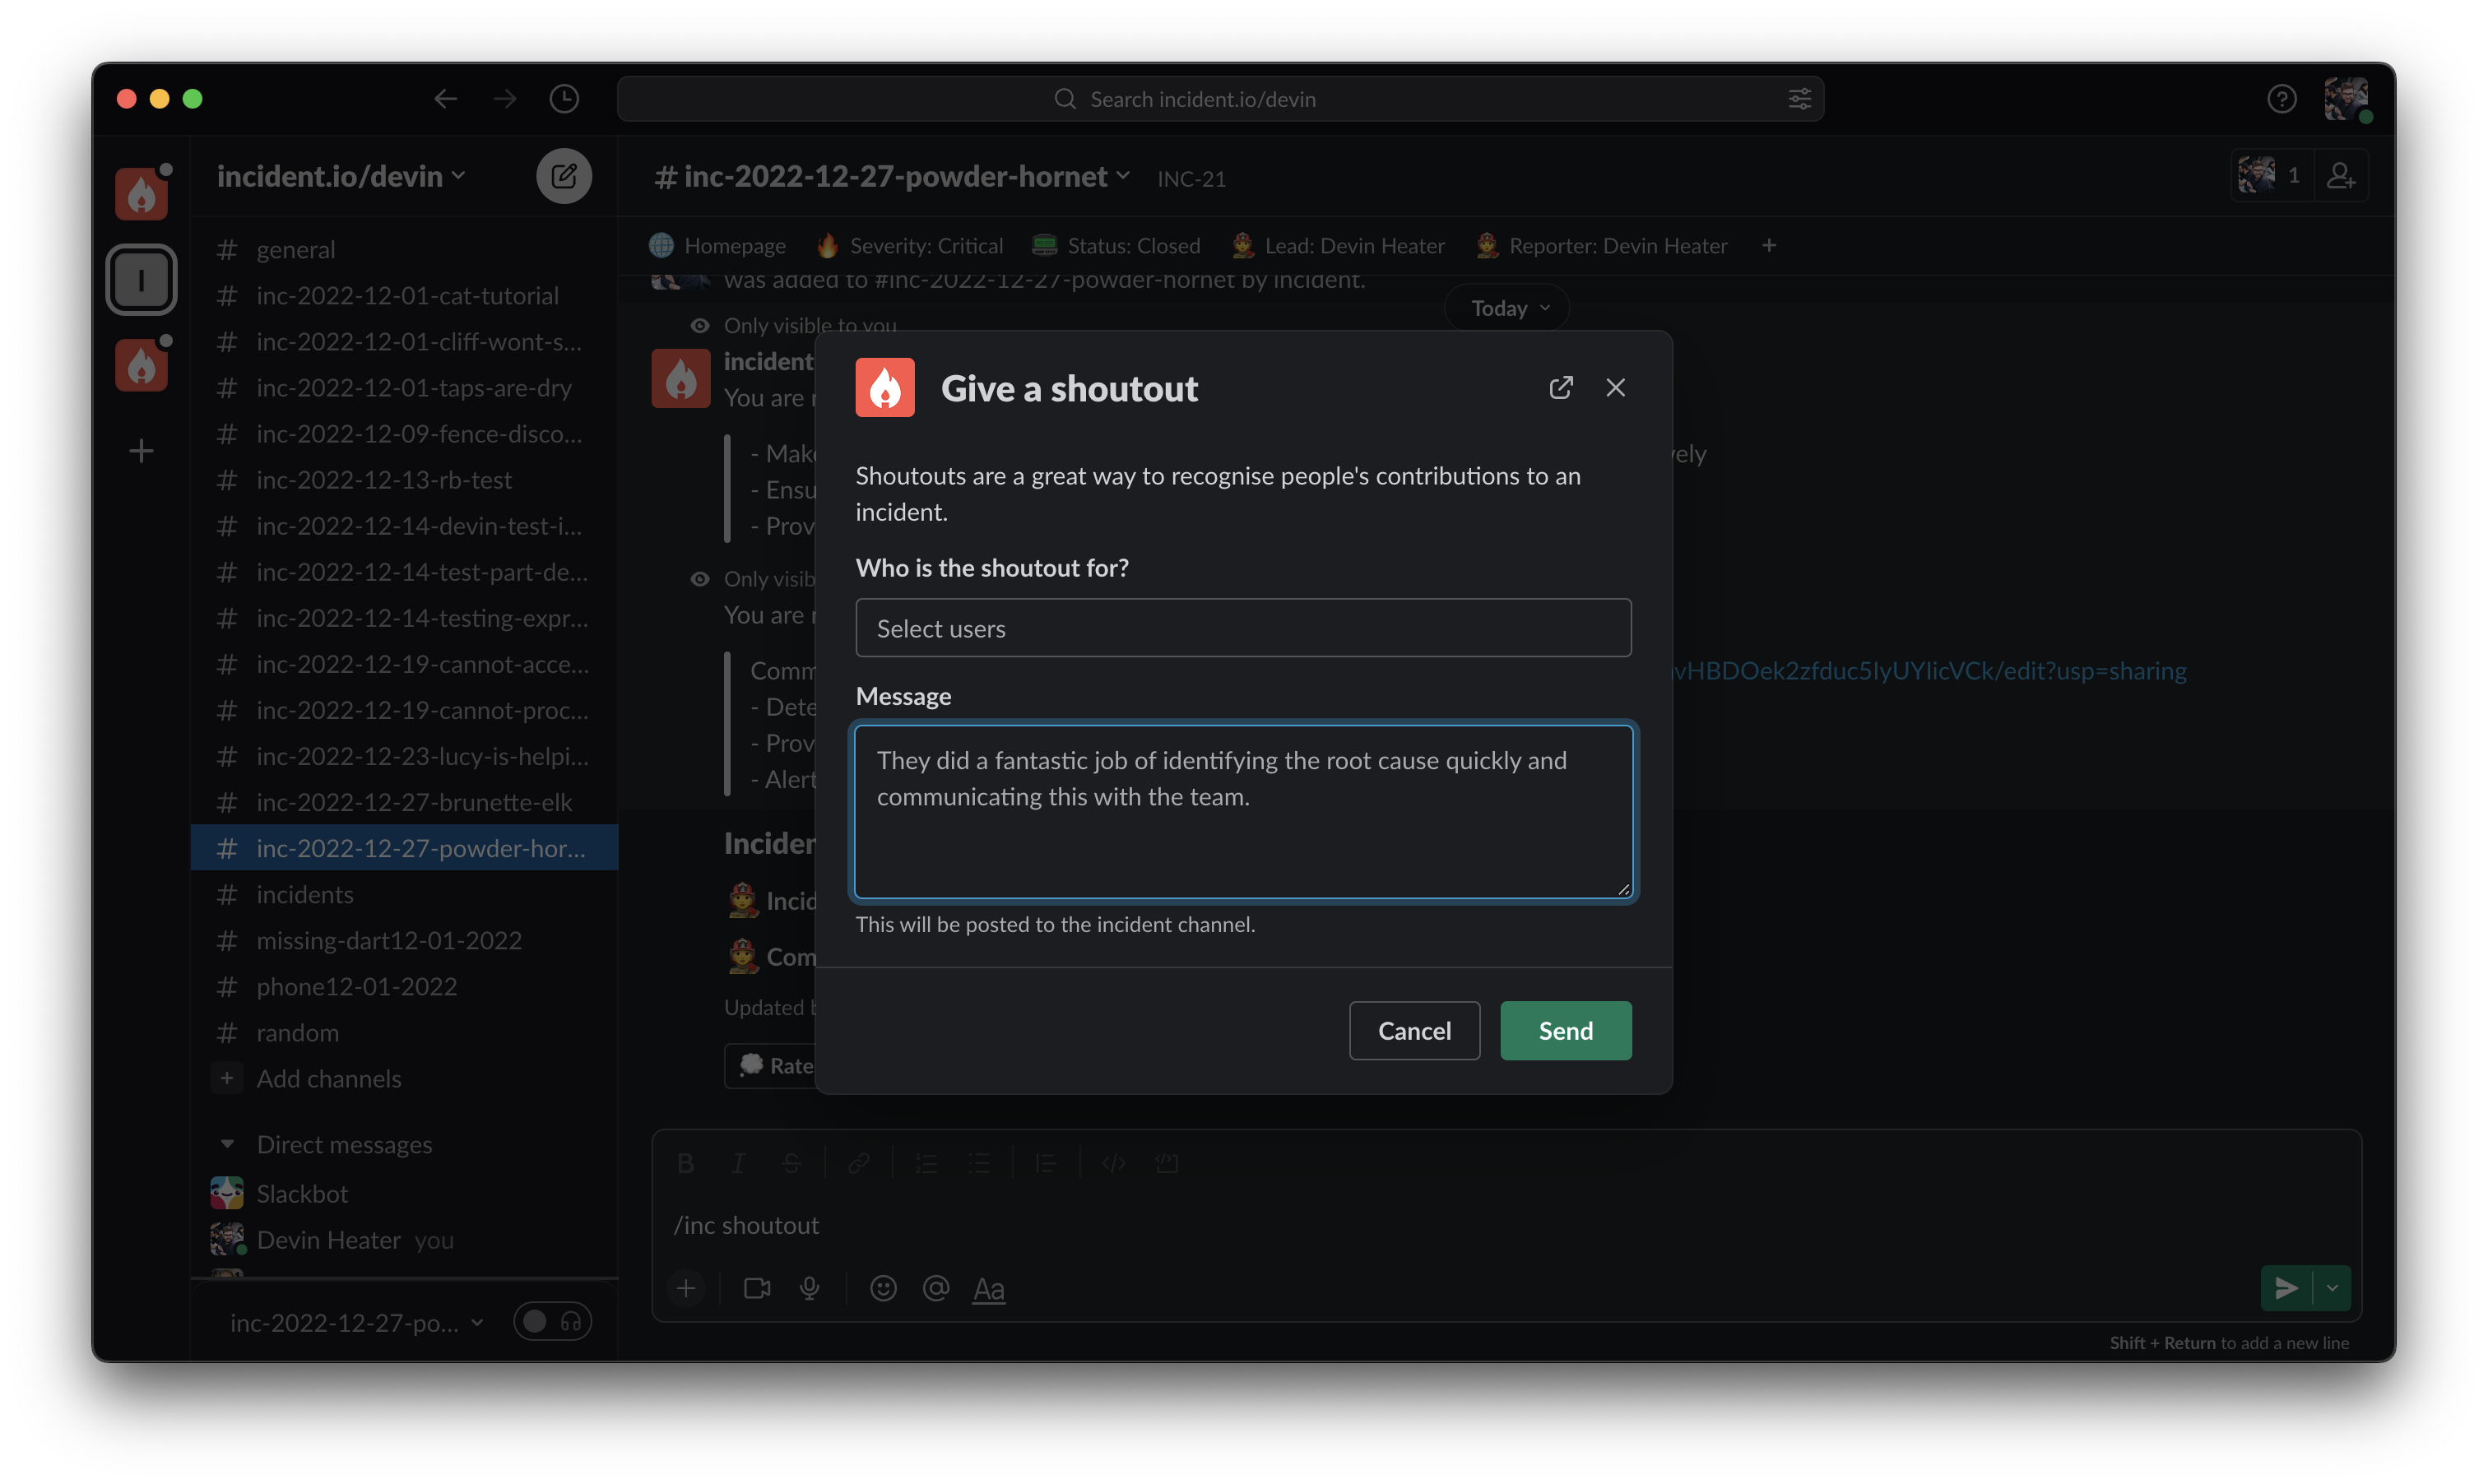Viewport: 2488px width, 1484px height.
Task: Open the Select users field
Action: (1243, 628)
